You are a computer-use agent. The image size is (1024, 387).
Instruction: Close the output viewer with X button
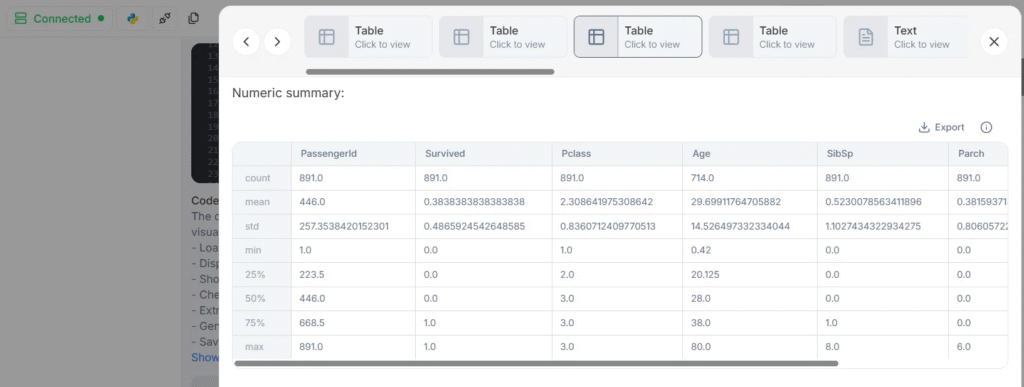994,42
